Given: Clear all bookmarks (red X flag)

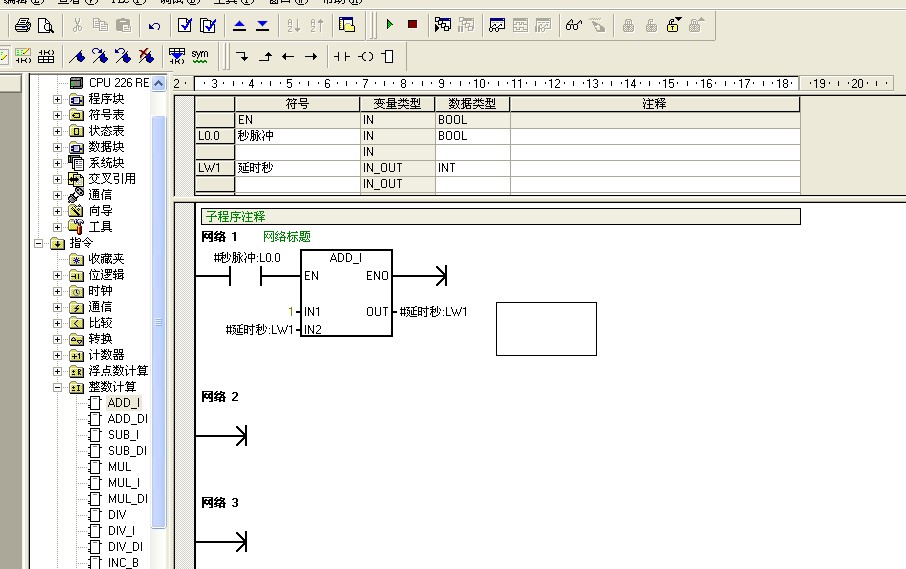Looking at the screenshot, I should [x=146, y=56].
